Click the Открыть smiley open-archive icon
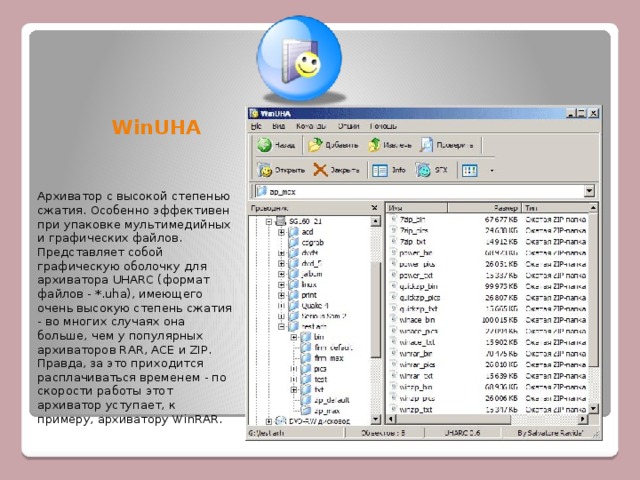The height and width of the screenshot is (480, 640). 264,170
